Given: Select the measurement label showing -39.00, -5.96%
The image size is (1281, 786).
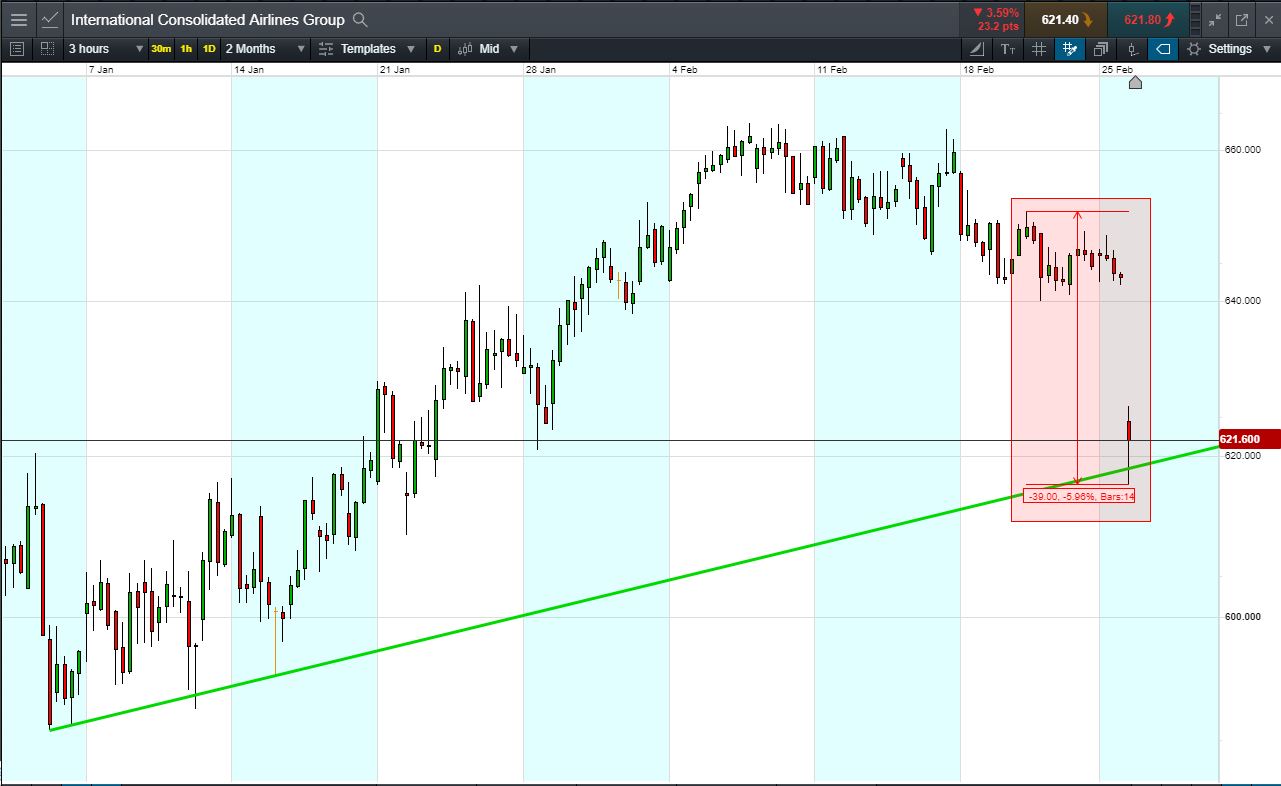Looking at the screenshot, I should [x=1081, y=496].
